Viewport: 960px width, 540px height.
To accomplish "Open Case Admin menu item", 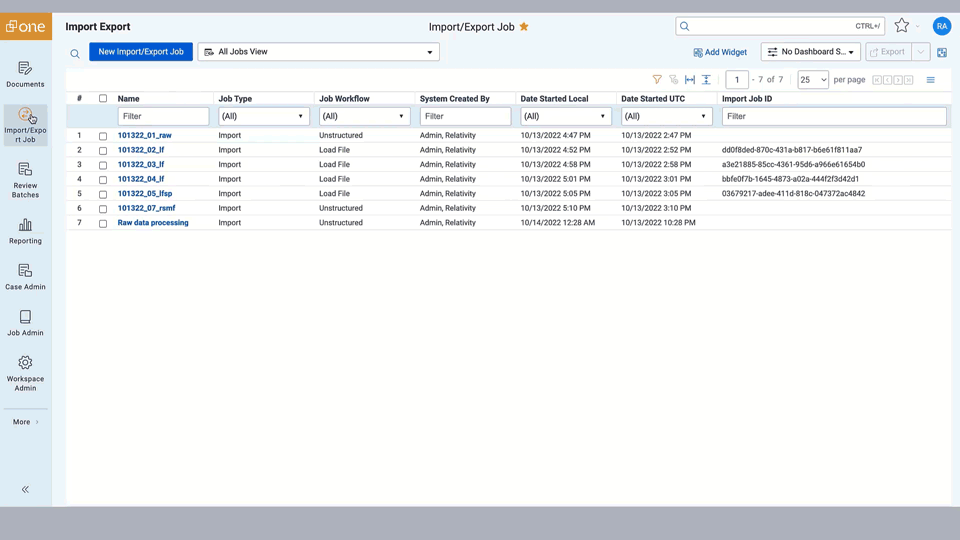I will 25,277.
